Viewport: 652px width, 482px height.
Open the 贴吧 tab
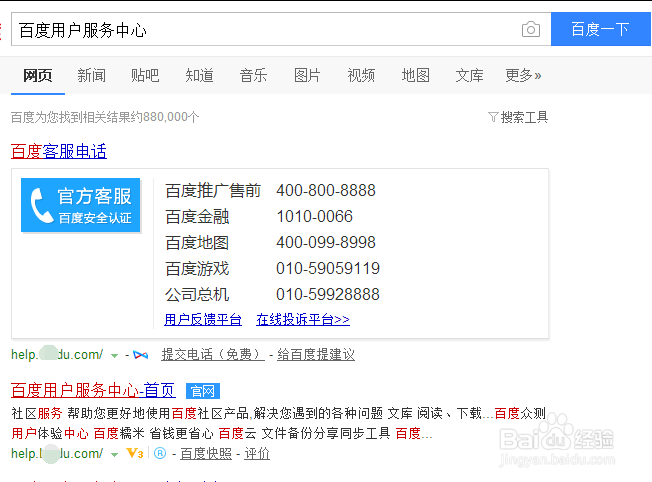click(145, 75)
